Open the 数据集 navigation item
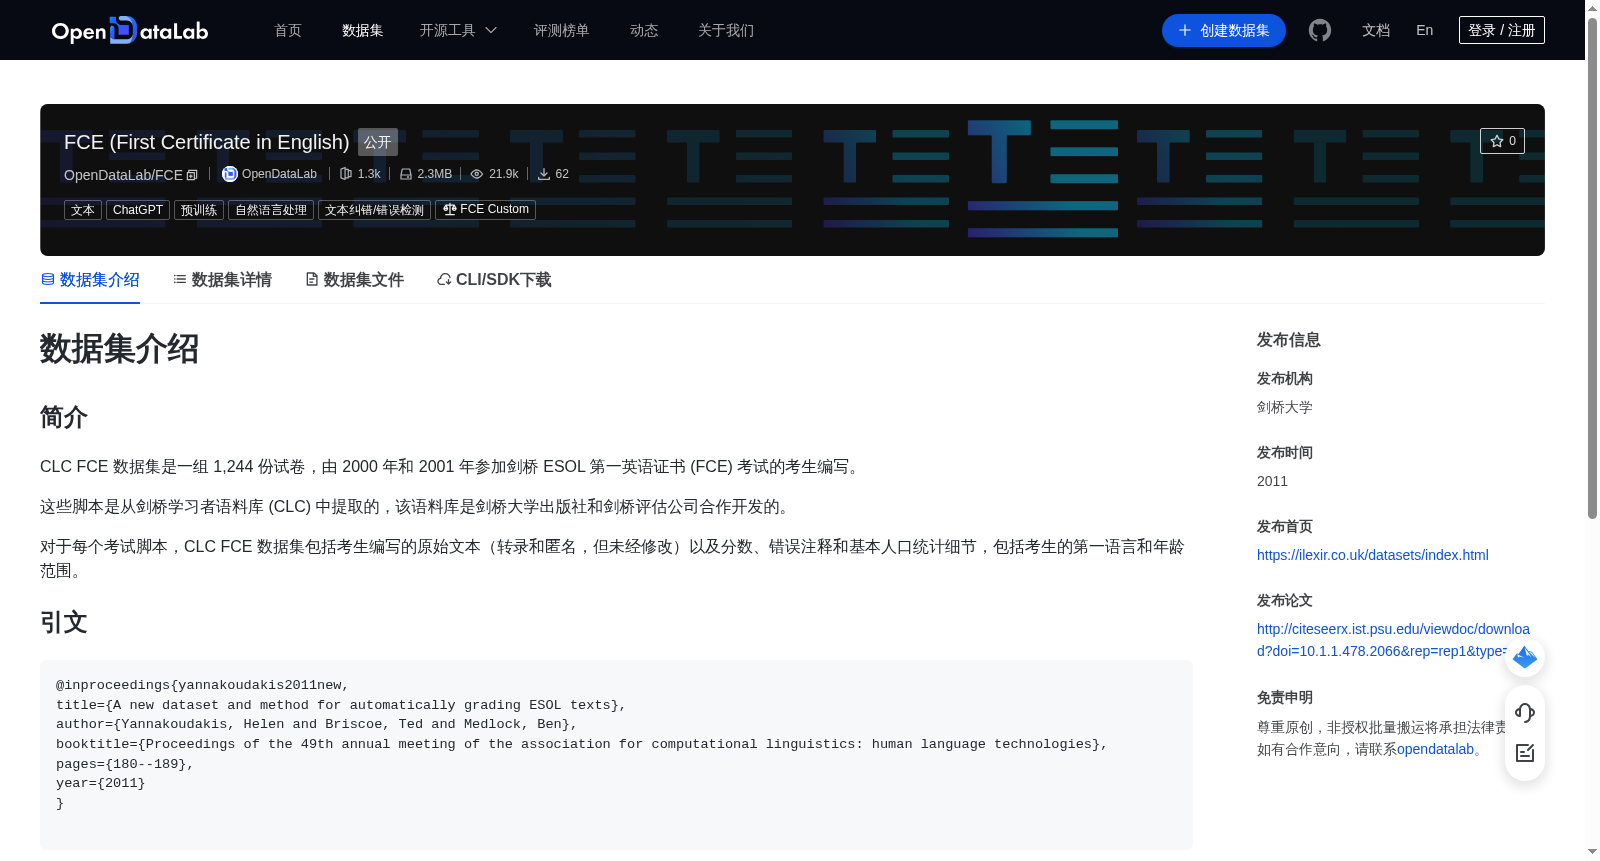Viewport: 1600px width, 861px height. 362,30
